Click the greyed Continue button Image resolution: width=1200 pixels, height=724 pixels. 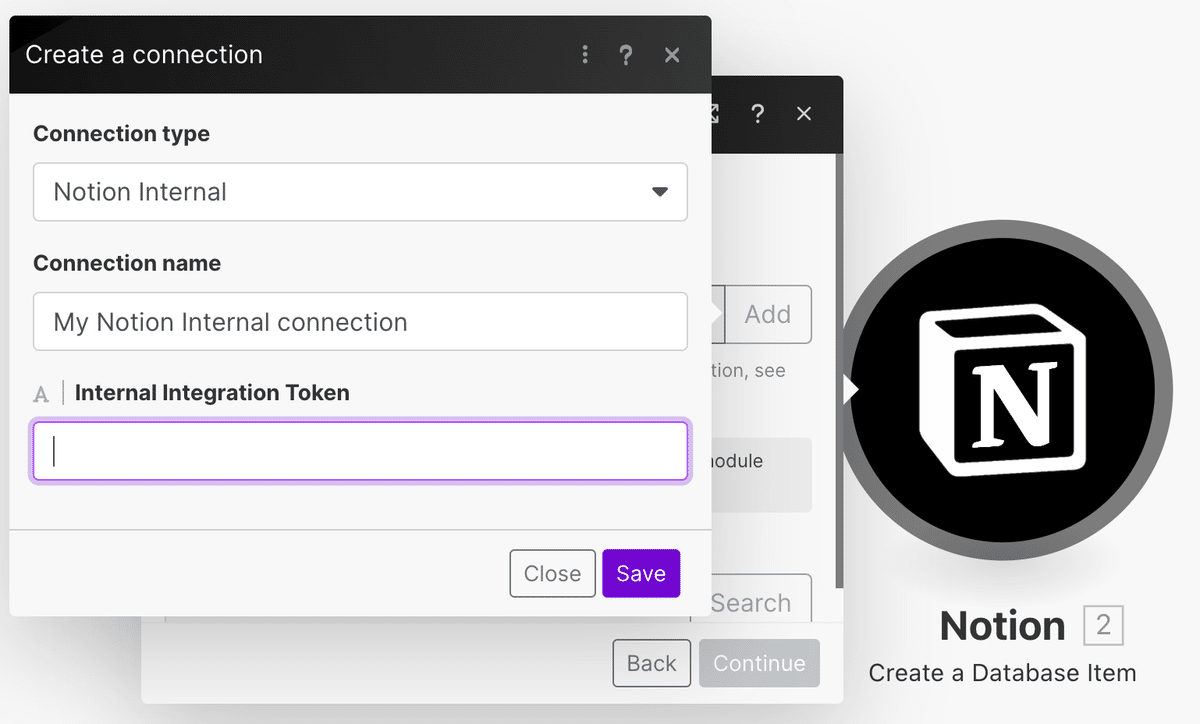click(x=759, y=663)
